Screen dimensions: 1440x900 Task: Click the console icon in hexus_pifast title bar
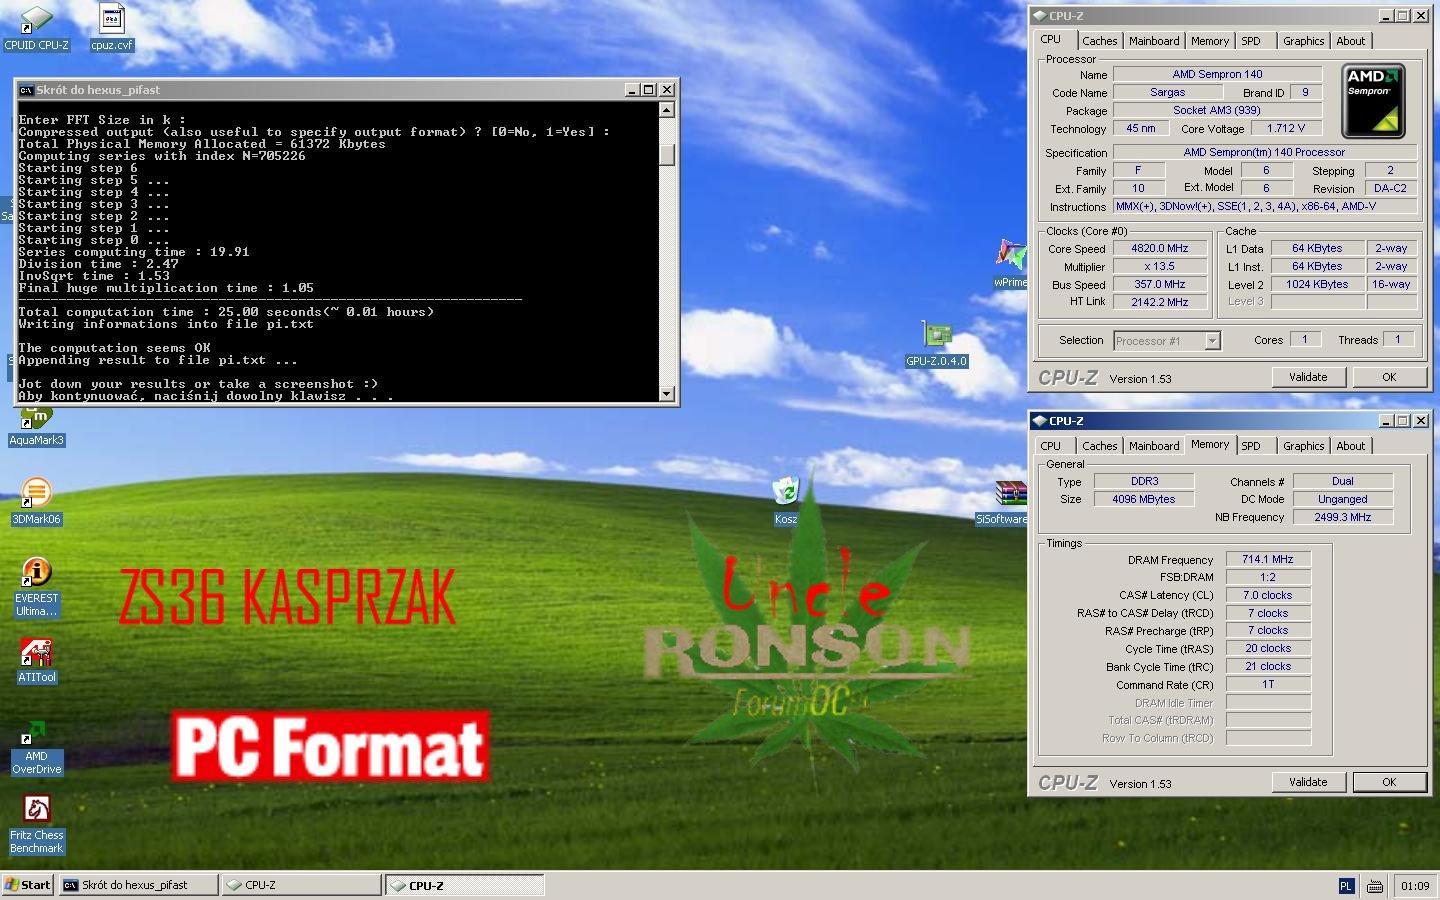click(26, 90)
